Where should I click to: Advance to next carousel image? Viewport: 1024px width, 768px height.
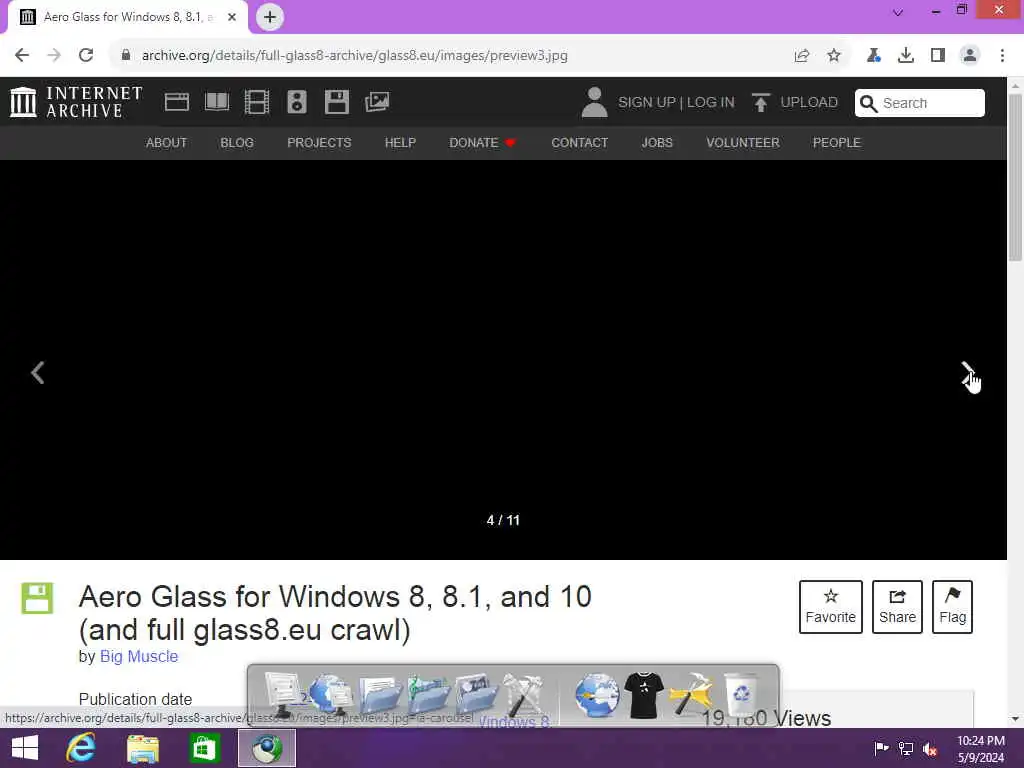[x=968, y=373]
